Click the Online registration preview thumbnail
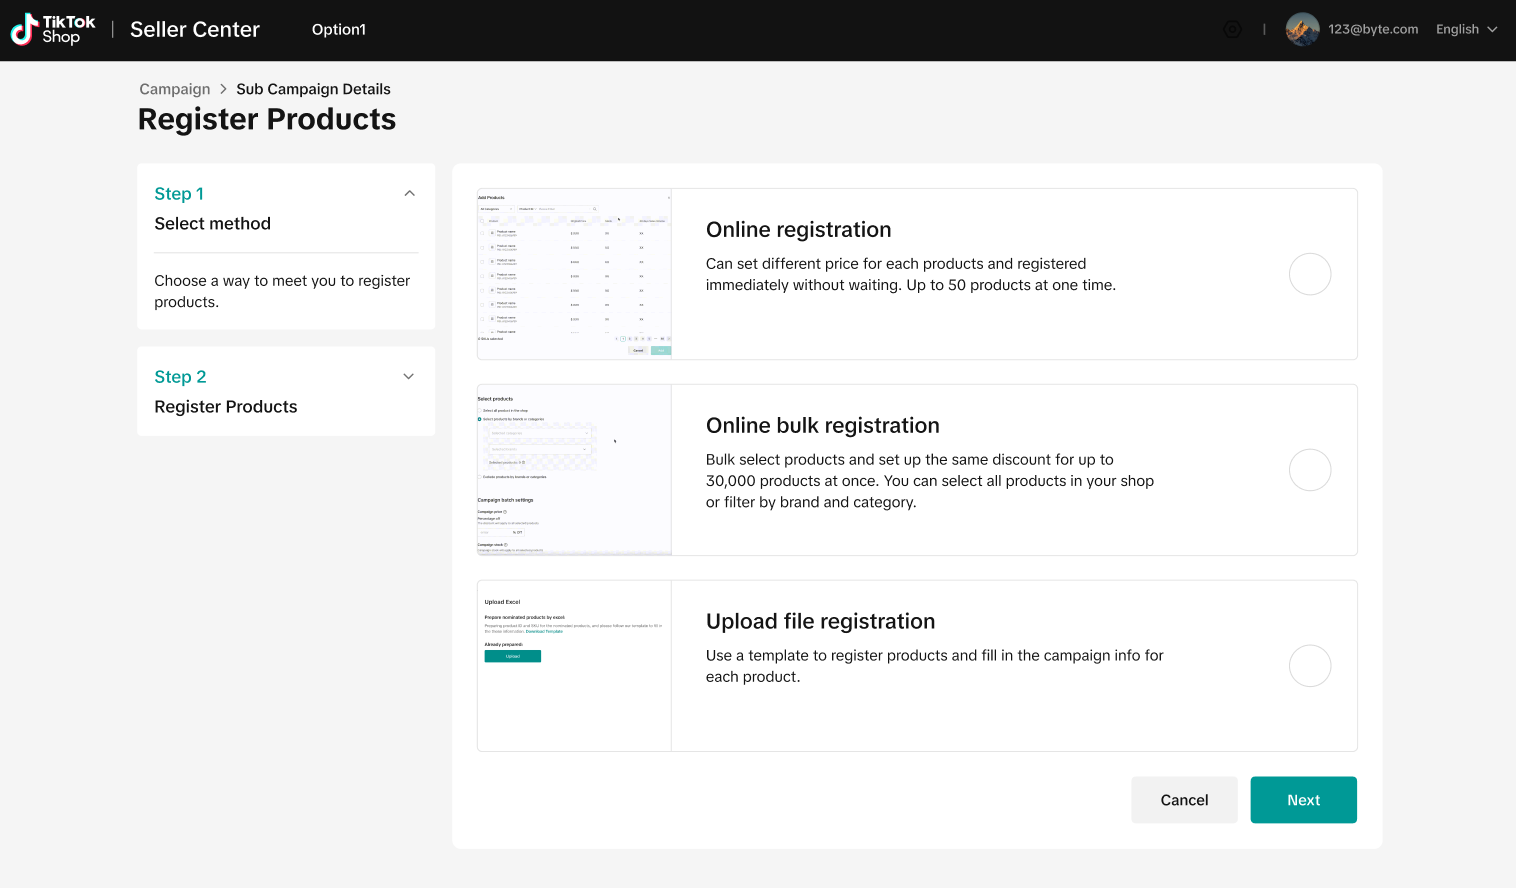1516x888 pixels. (x=574, y=273)
